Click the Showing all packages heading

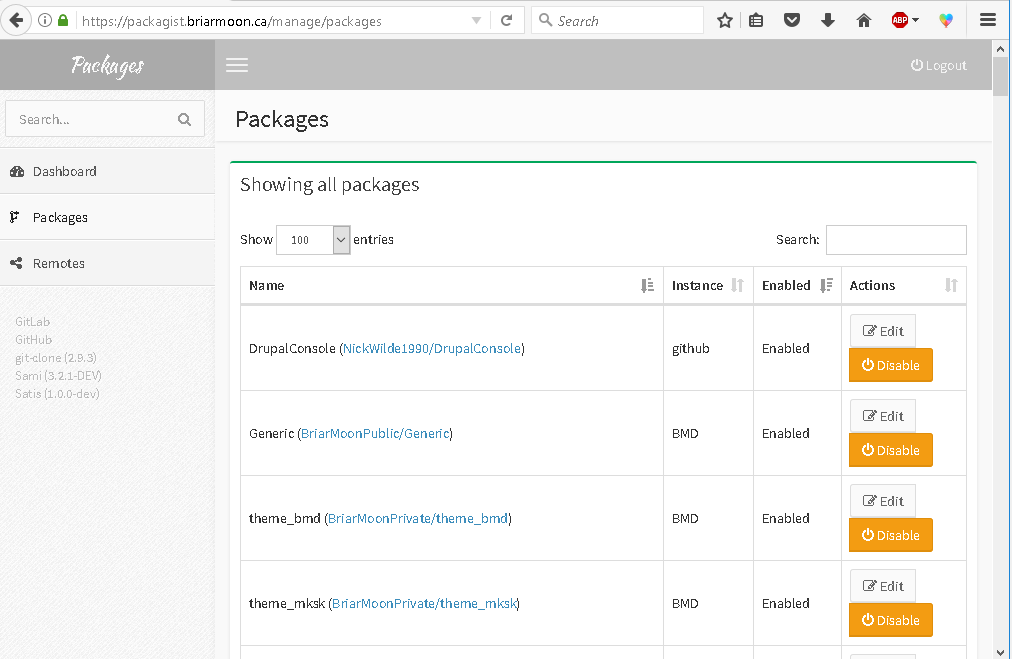click(x=330, y=185)
